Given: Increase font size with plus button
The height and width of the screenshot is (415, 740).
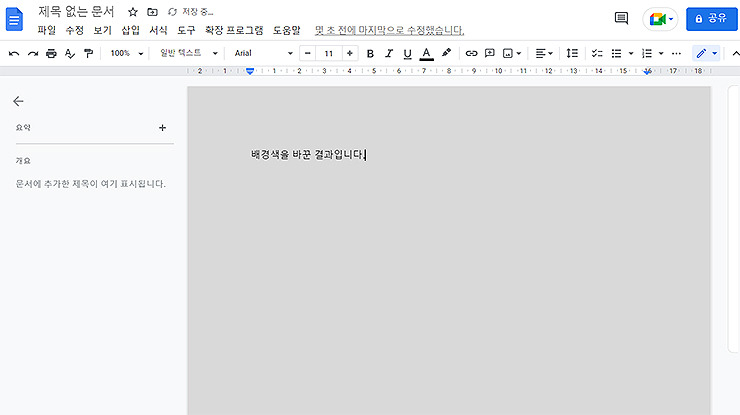Looking at the screenshot, I should coord(350,53).
